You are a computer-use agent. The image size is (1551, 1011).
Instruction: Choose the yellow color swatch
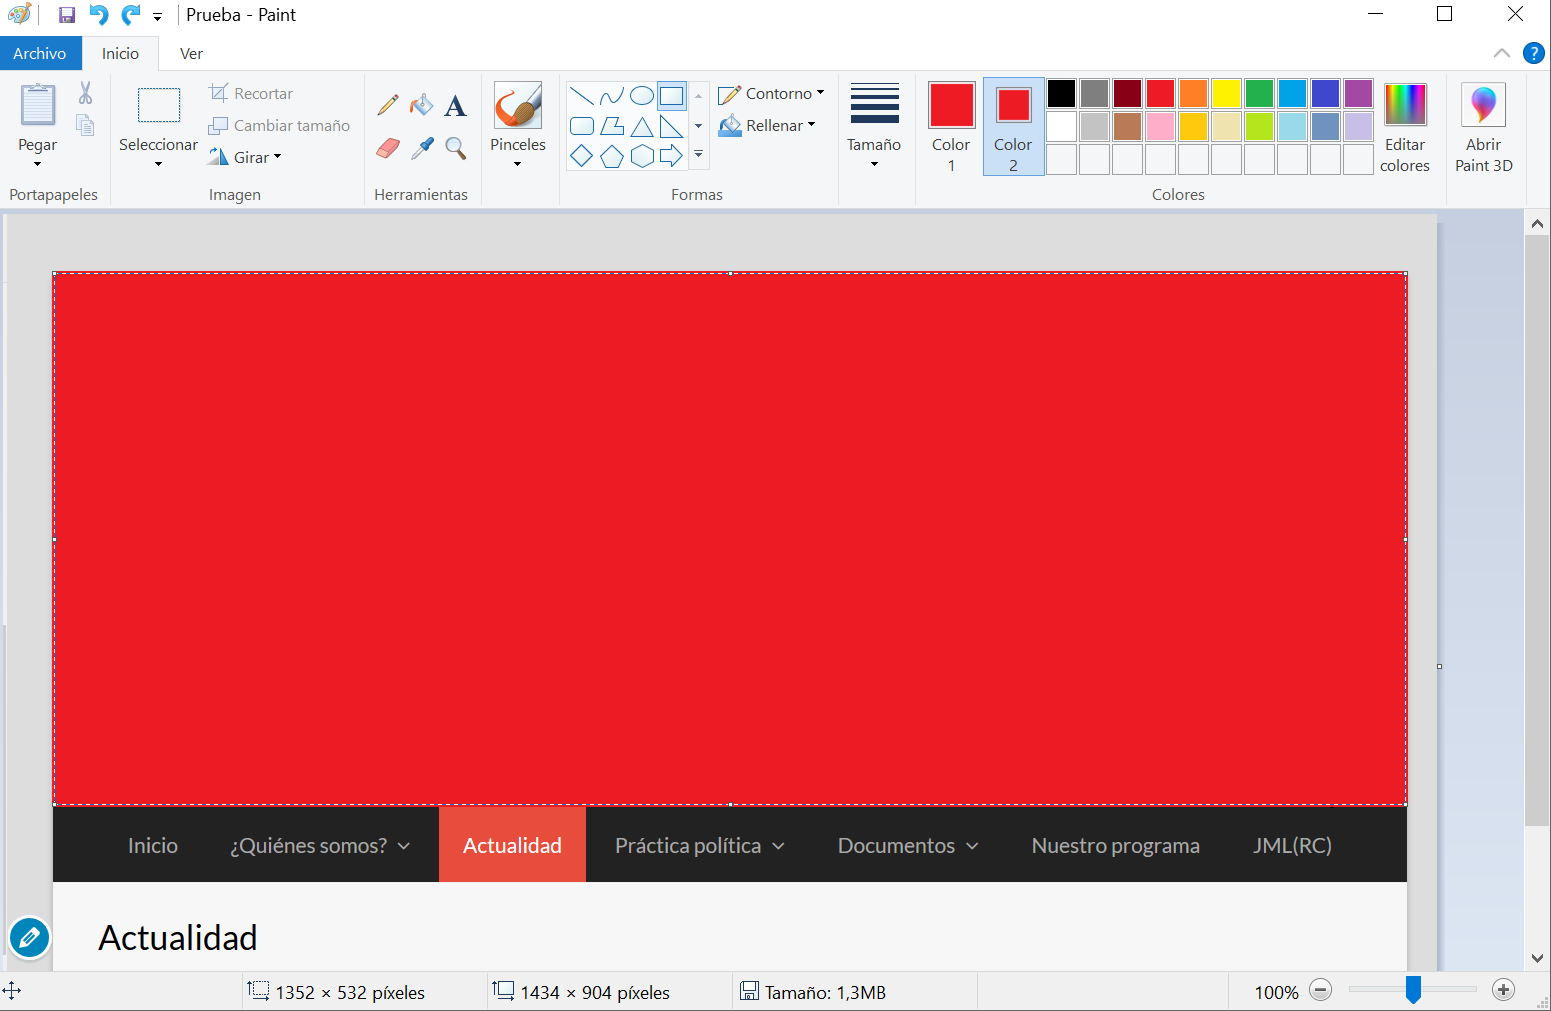(1227, 93)
